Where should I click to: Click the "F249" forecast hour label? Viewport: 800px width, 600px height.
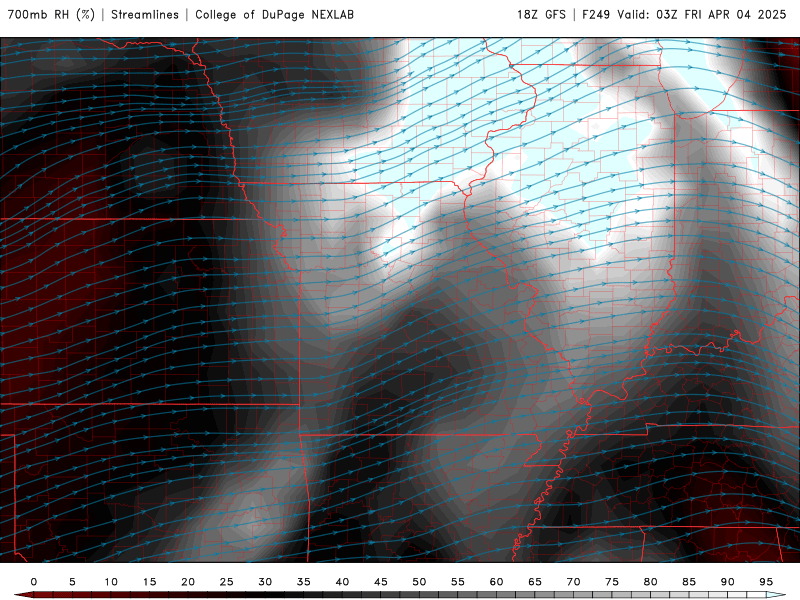tap(596, 14)
